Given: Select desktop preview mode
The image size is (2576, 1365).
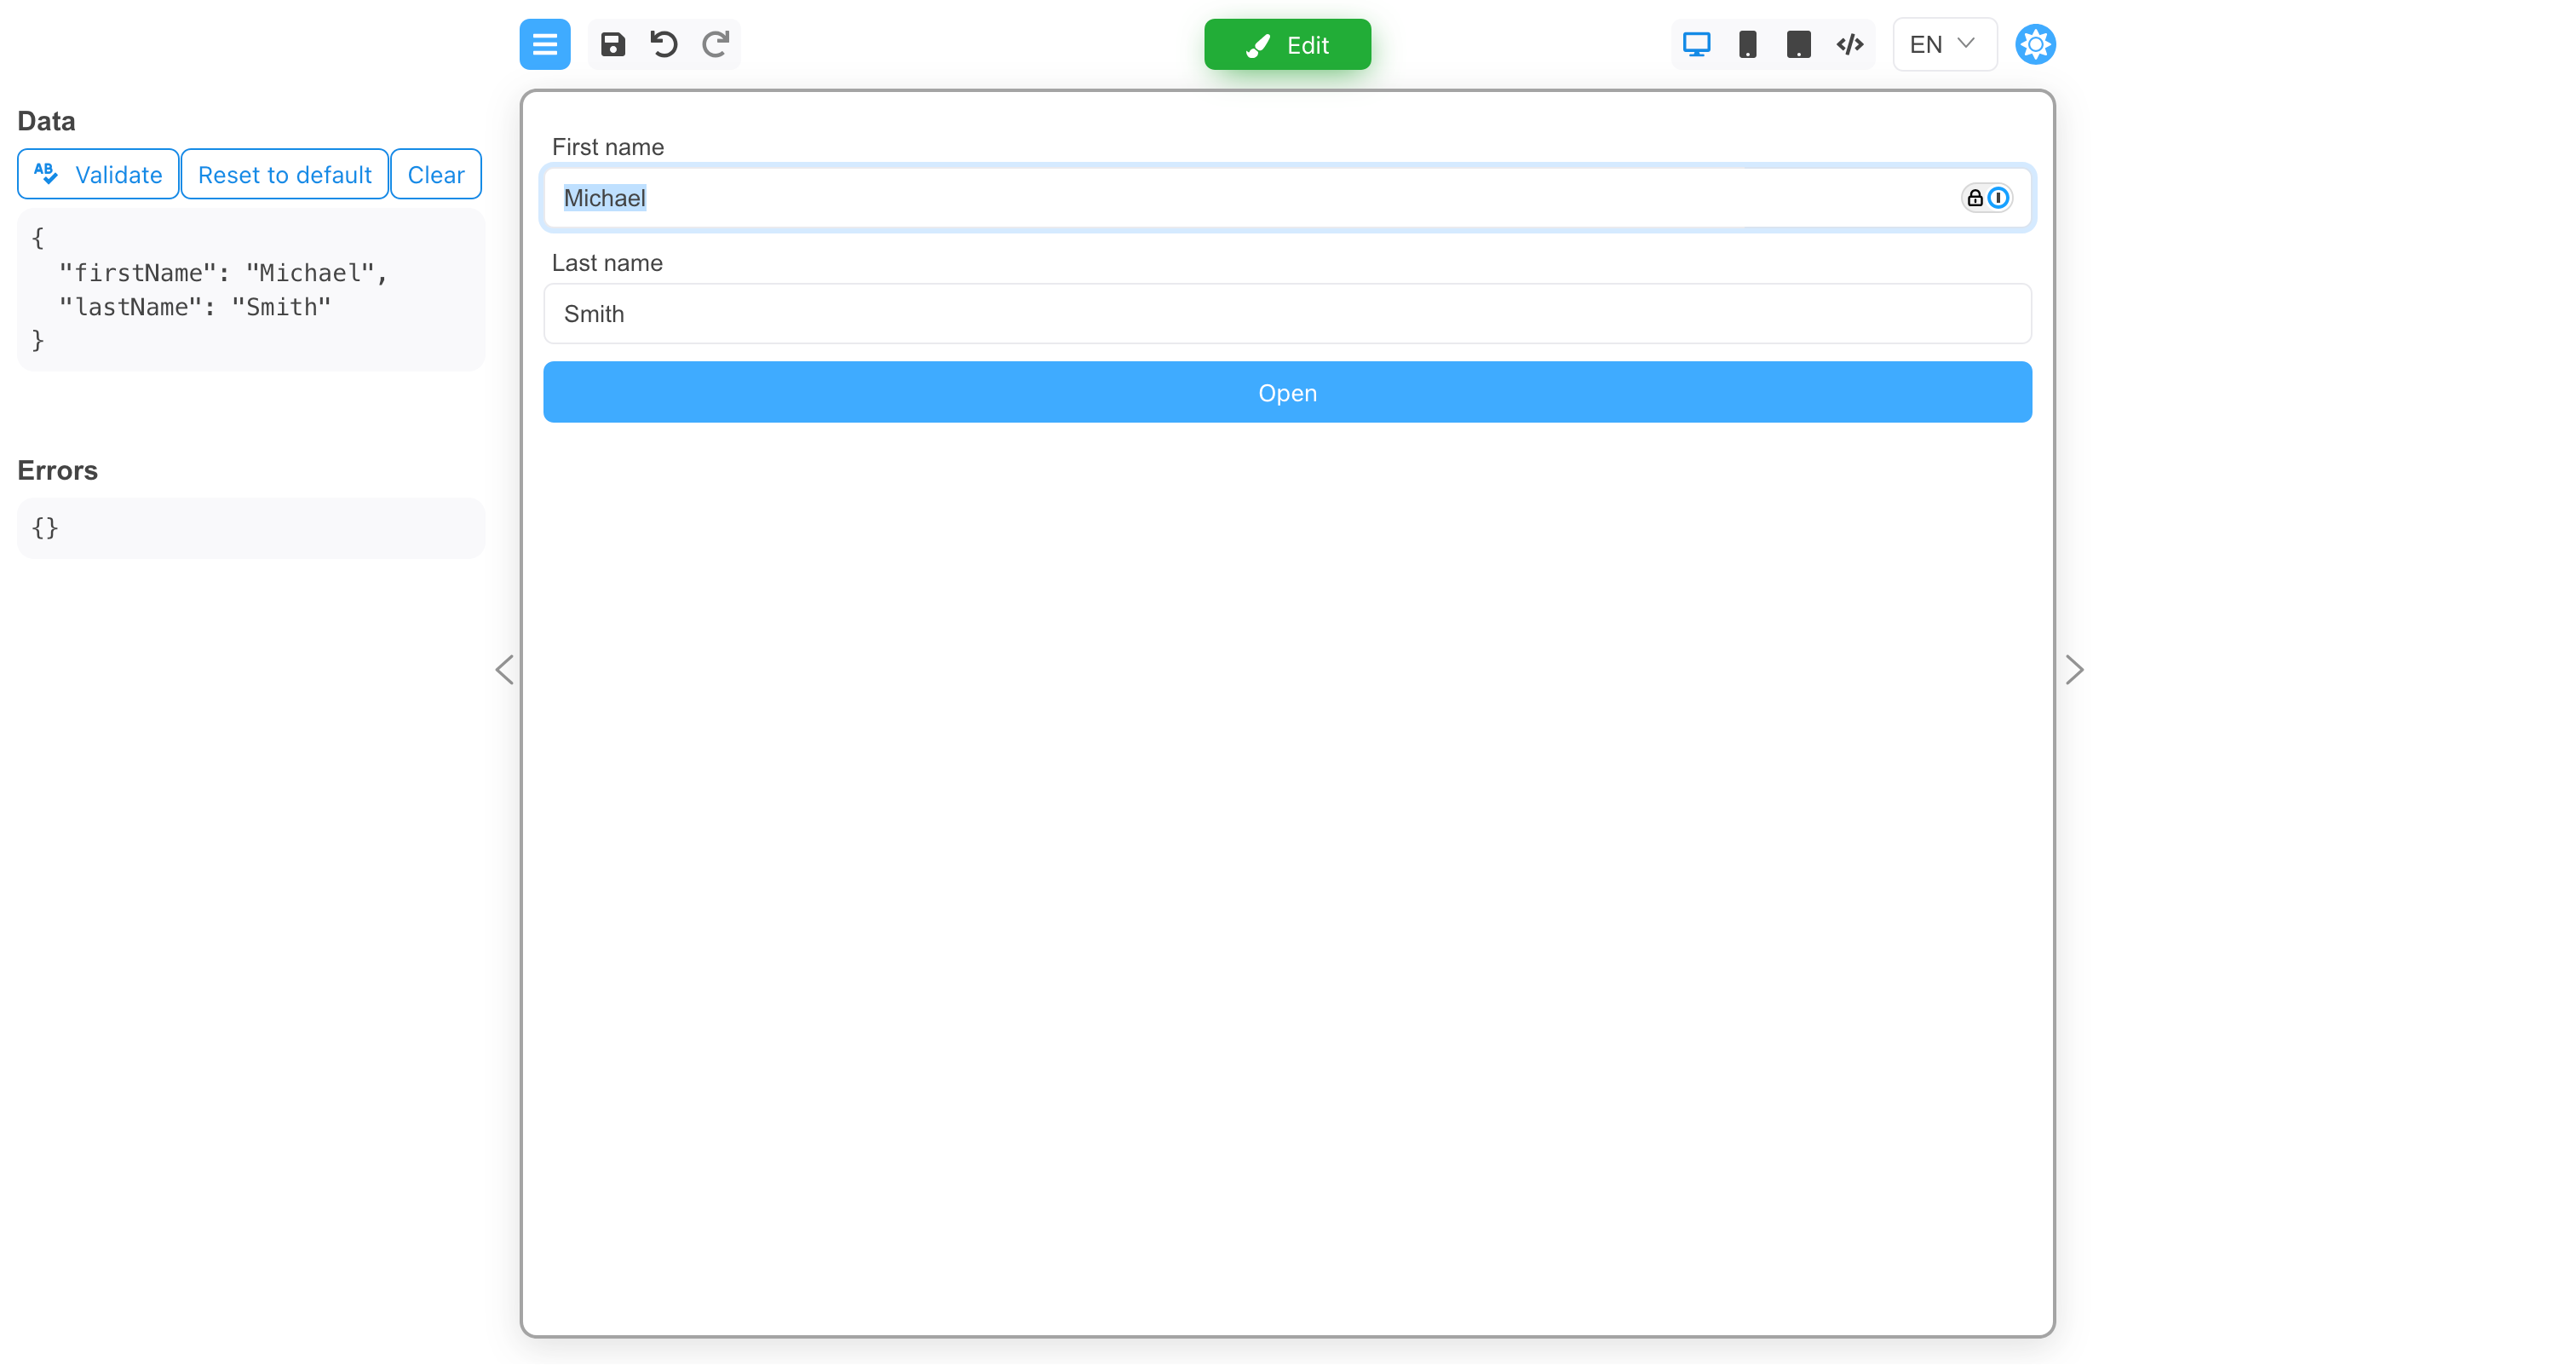Looking at the screenshot, I should tap(1695, 44).
